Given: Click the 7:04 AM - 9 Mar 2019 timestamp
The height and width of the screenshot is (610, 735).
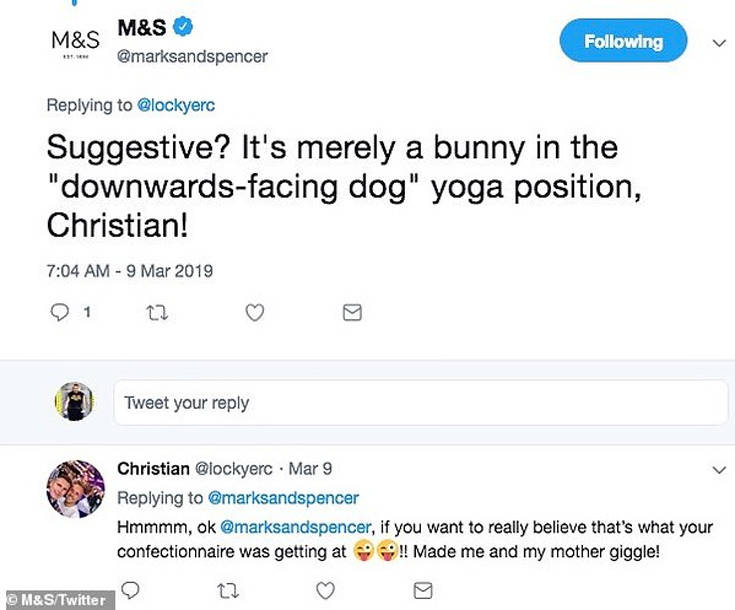Looking at the screenshot, I should click(x=129, y=270).
